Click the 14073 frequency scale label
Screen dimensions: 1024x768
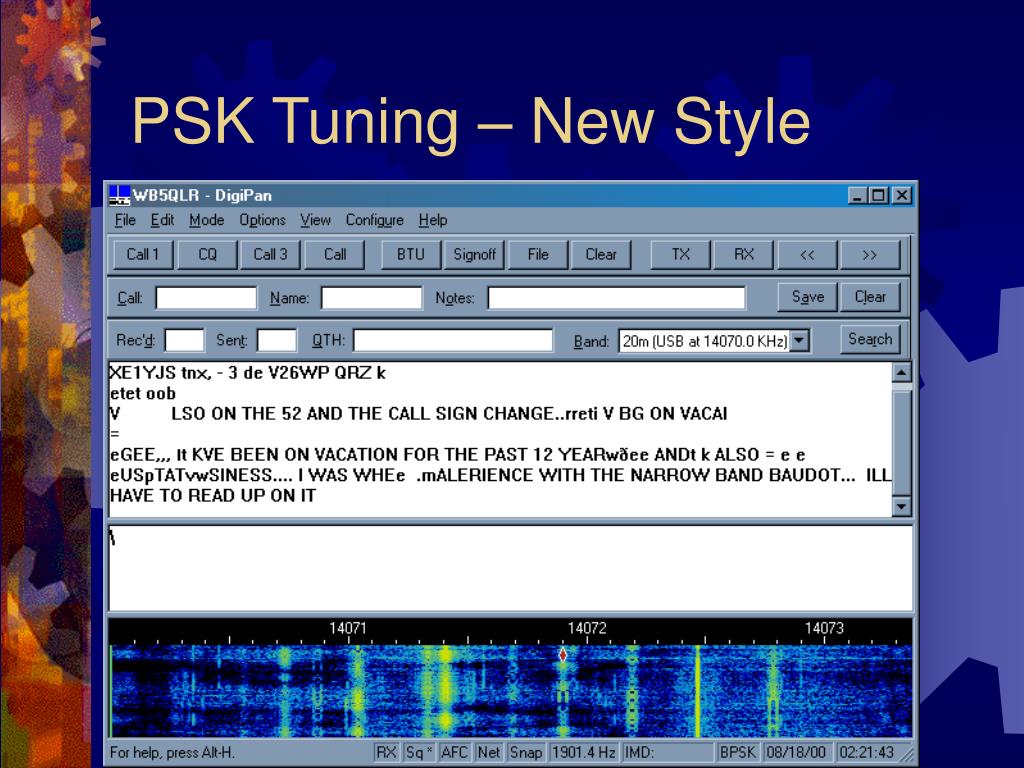point(824,628)
